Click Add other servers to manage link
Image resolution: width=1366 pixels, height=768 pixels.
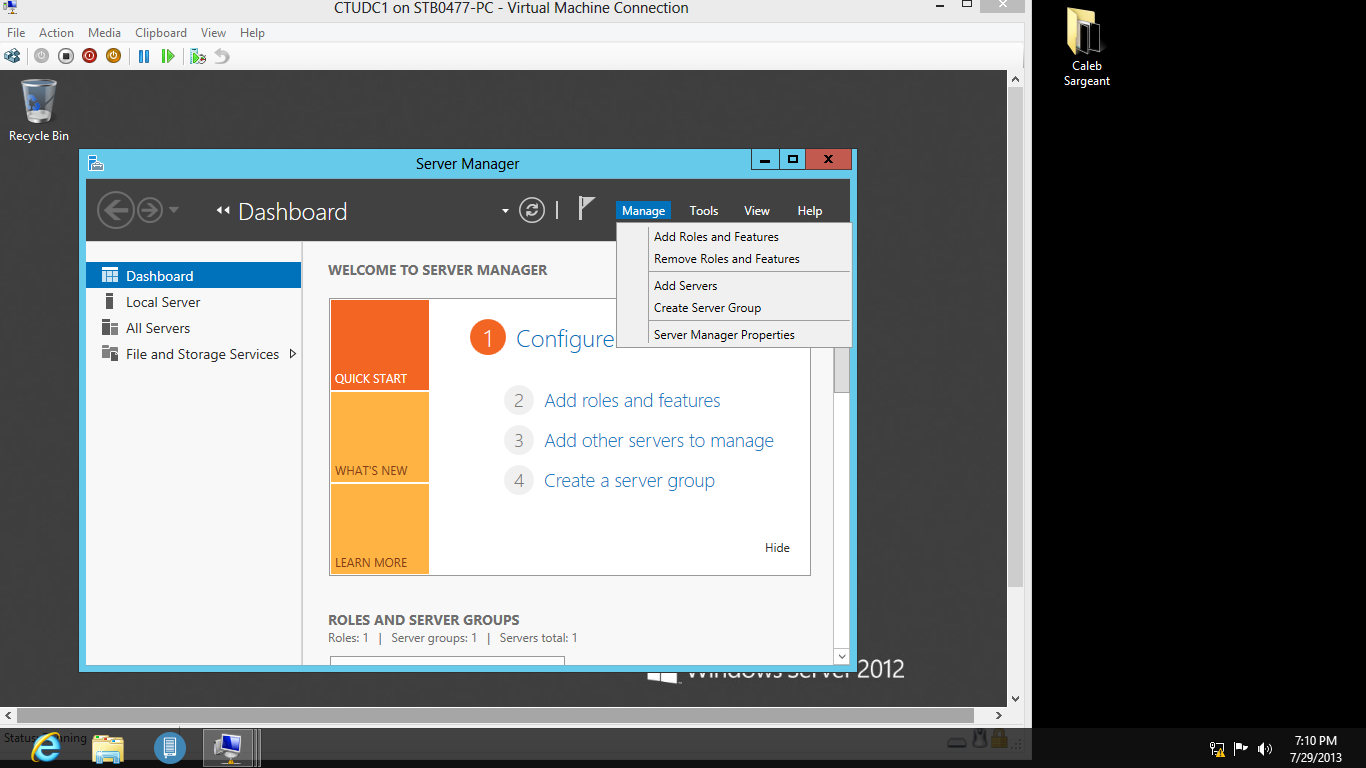coord(659,441)
